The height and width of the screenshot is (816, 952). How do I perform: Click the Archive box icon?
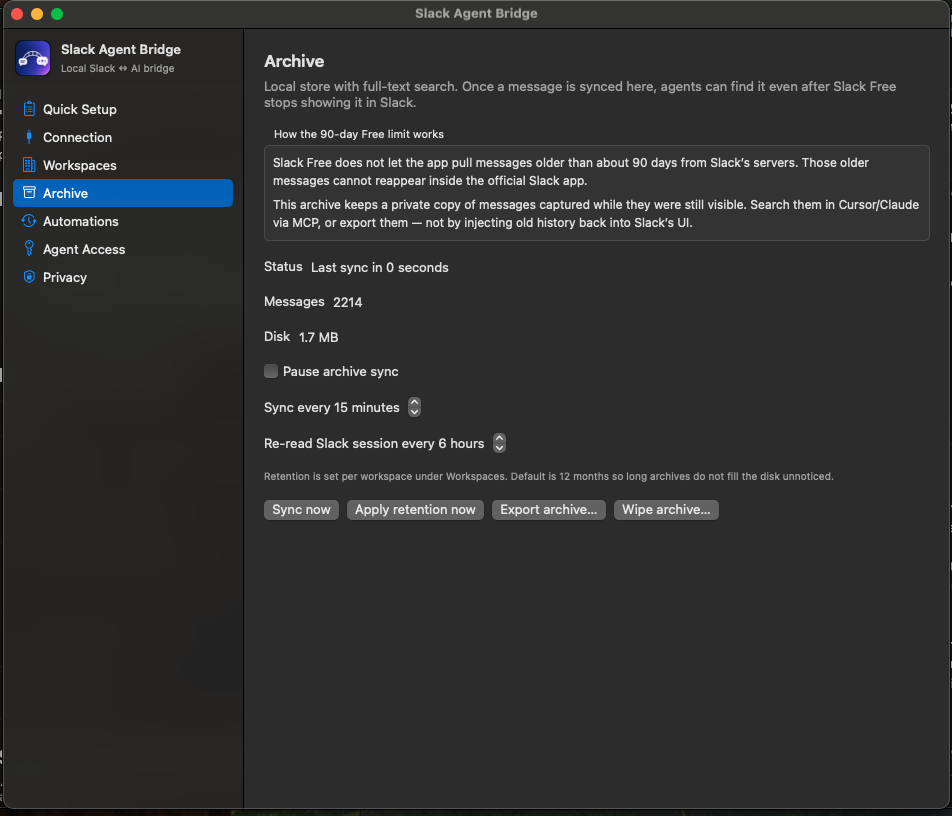tap(29, 193)
